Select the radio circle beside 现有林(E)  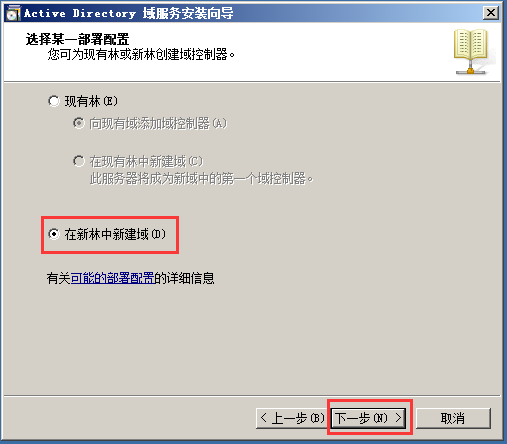click(54, 101)
